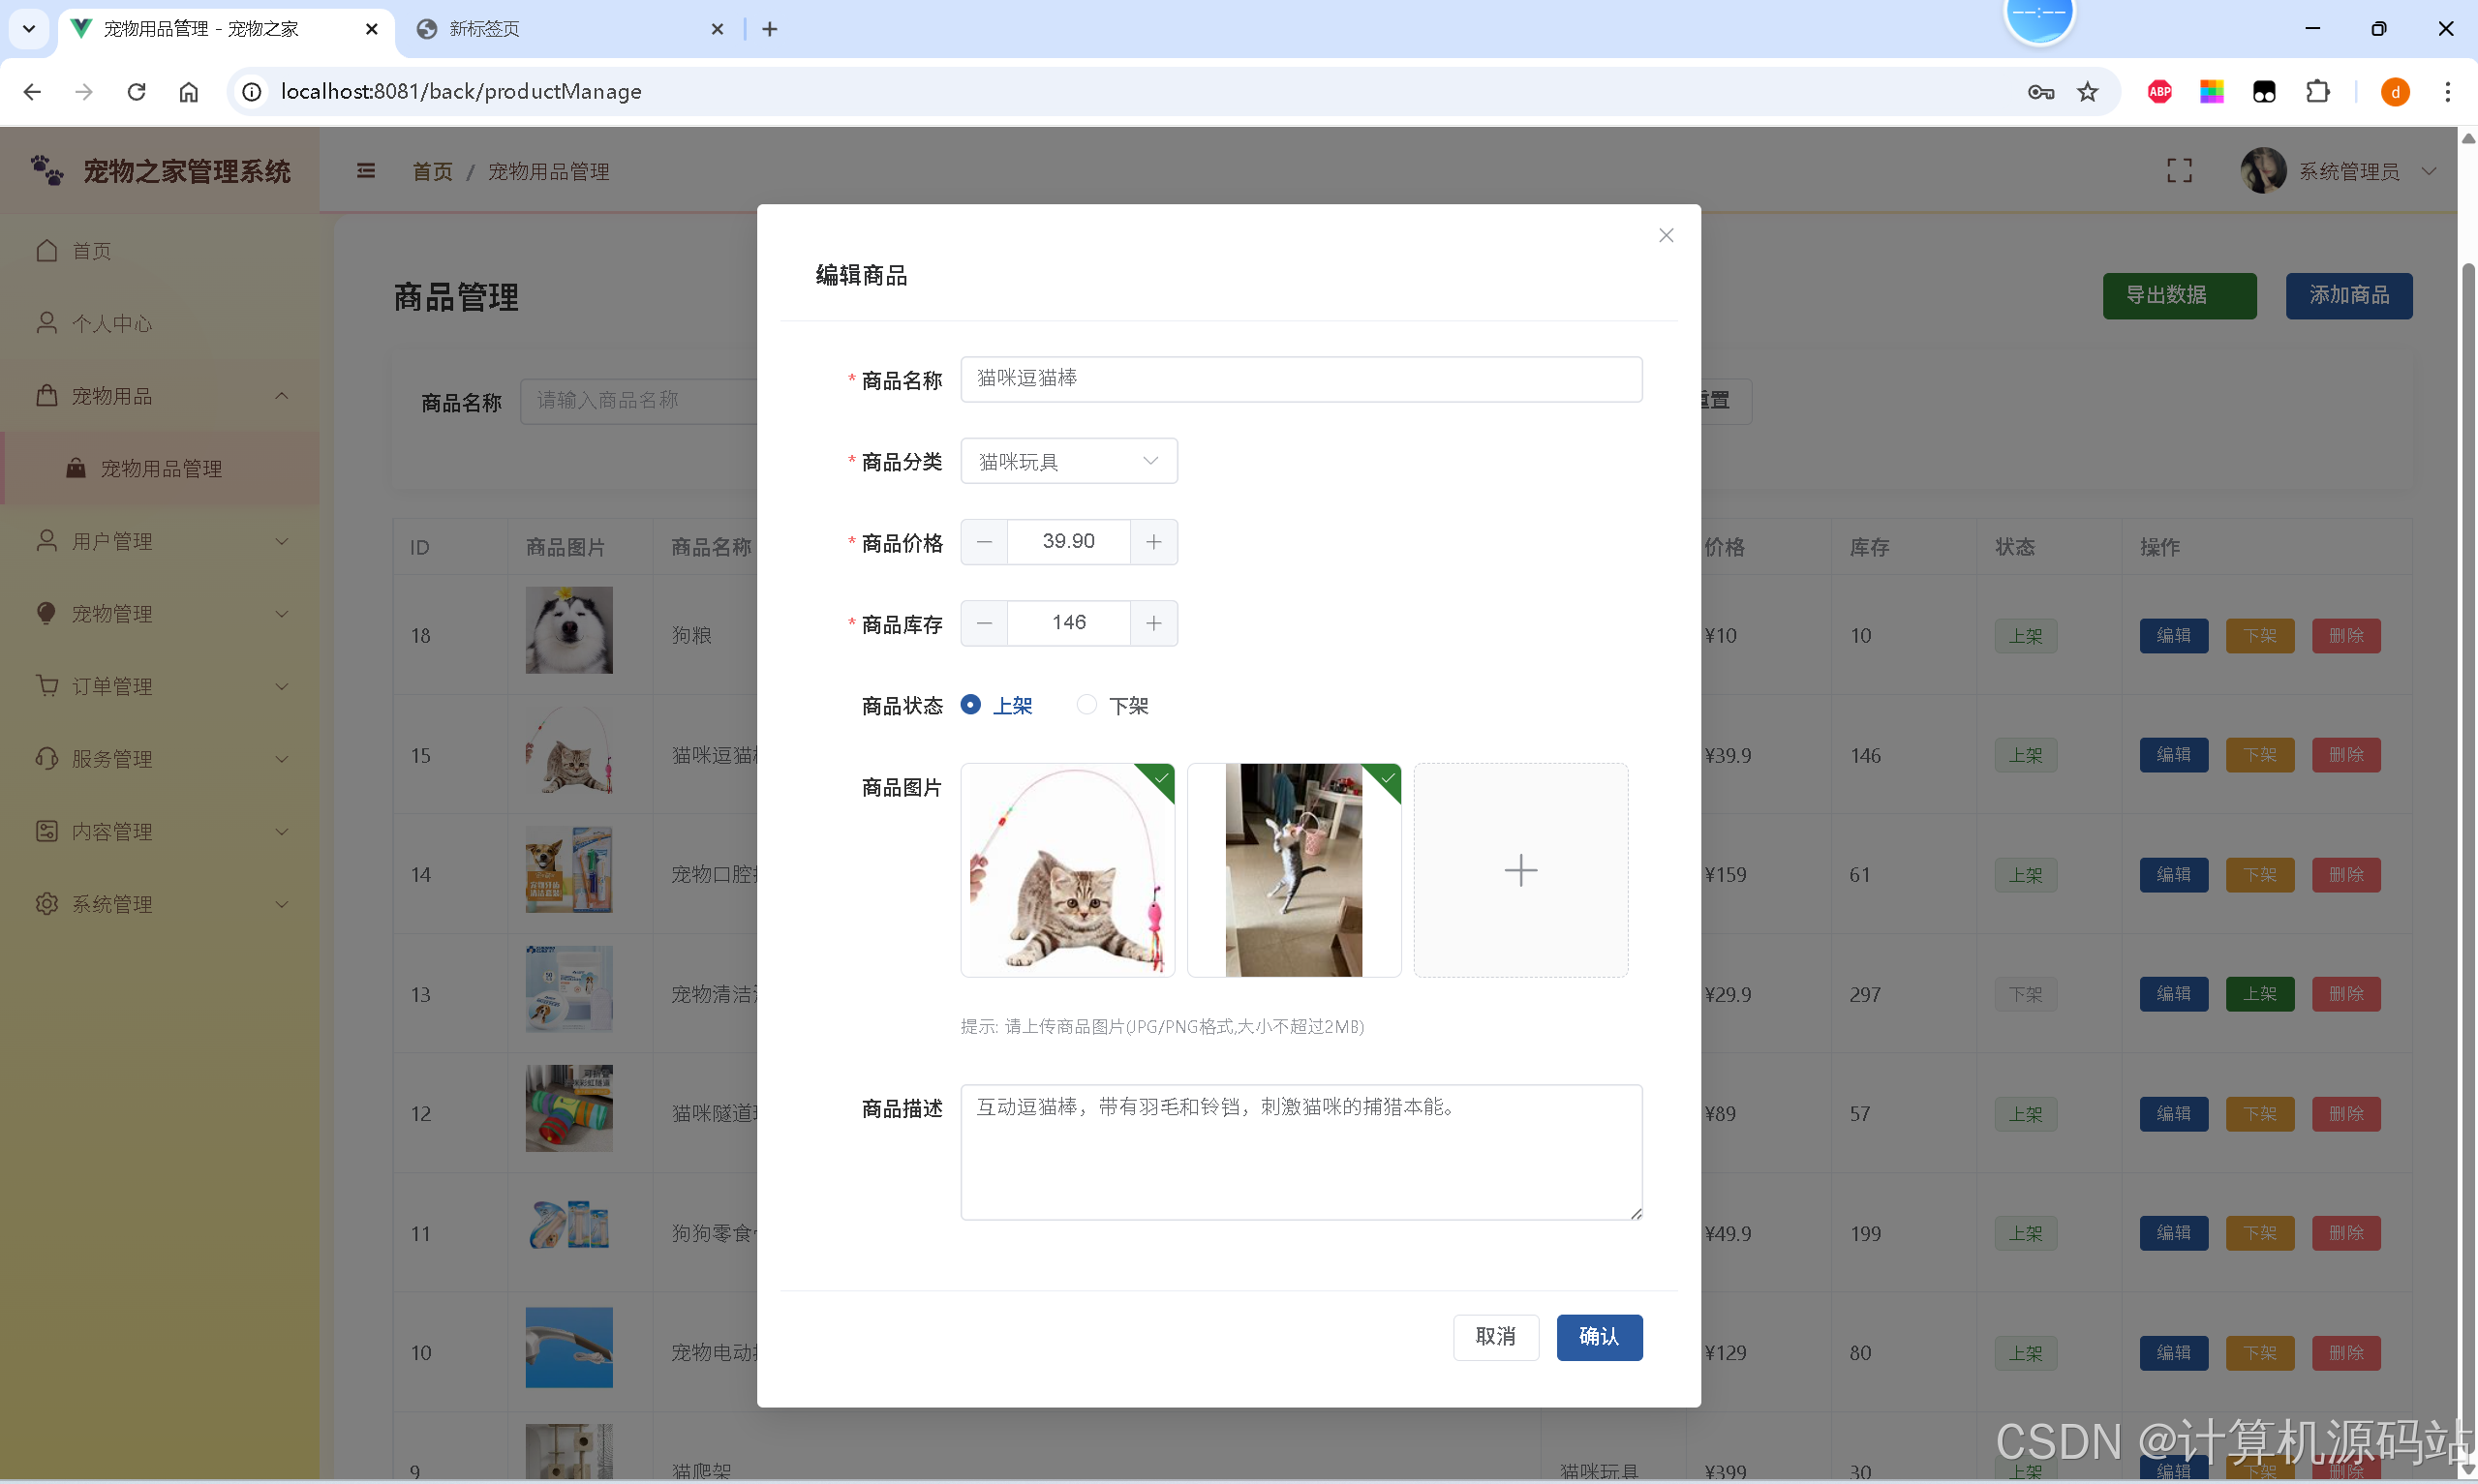Click 首页 in the breadcrumb
The height and width of the screenshot is (1484, 2478).
(x=432, y=172)
